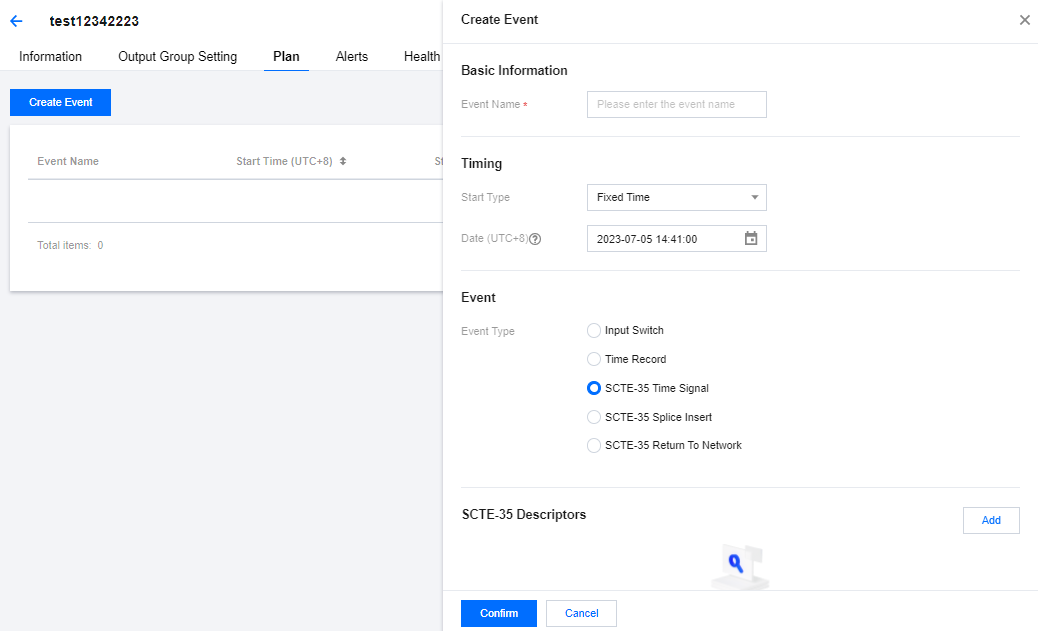The height and width of the screenshot is (631, 1038).
Task: Confirm the new event
Action: [498, 613]
